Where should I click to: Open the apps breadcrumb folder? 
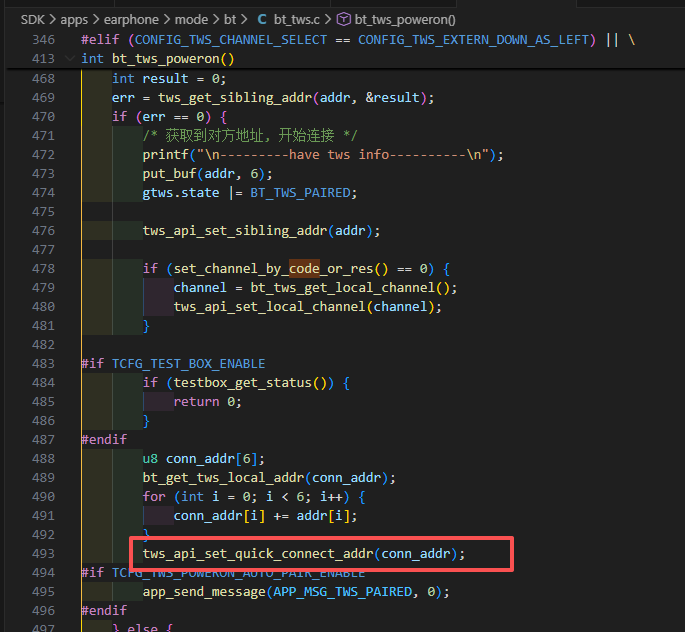click(x=74, y=20)
